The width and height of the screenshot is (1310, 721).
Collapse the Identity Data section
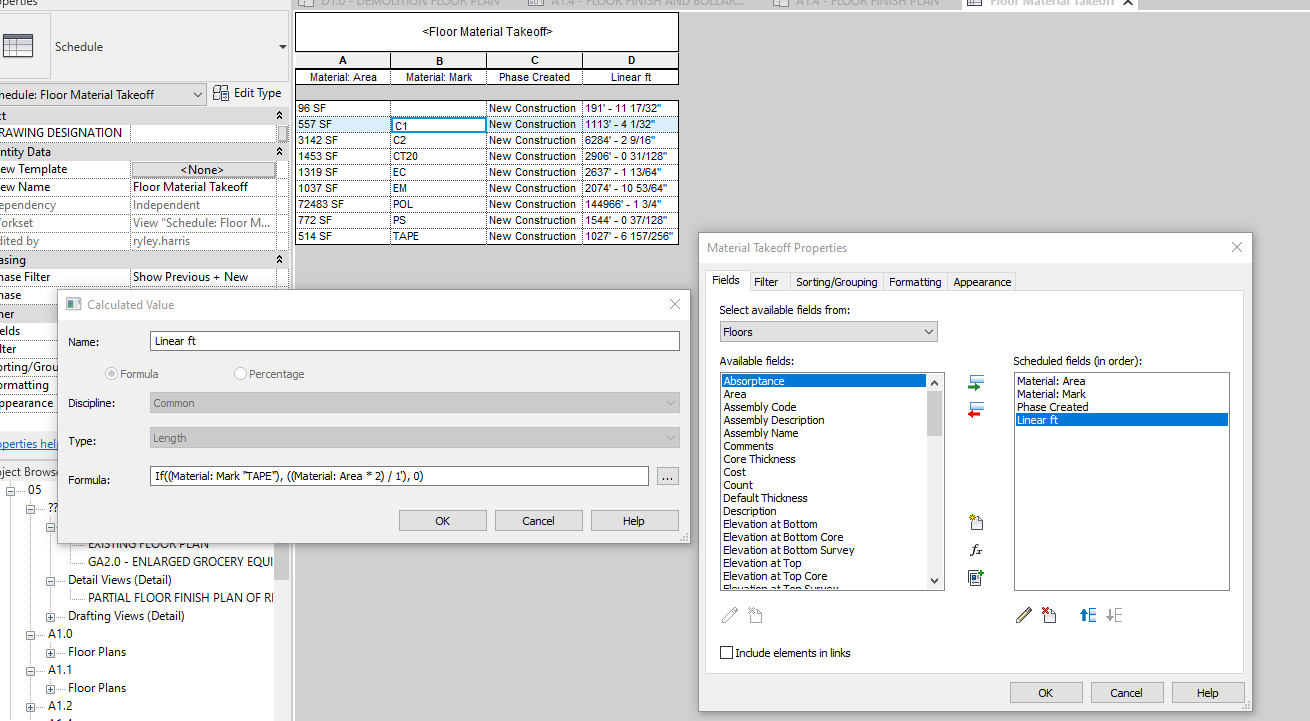[x=280, y=152]
